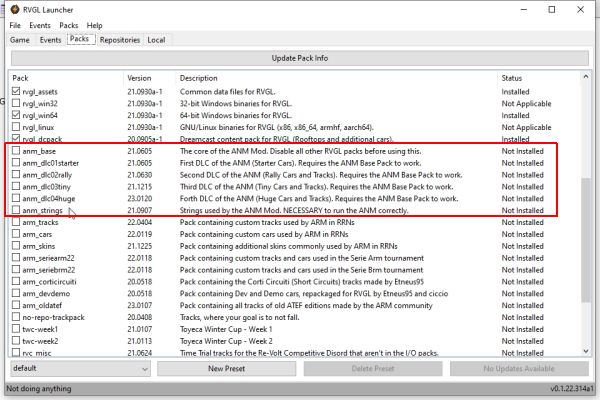The width and height of the screenshot is (600, 400).
Task: Click version '23.0120' of anm_dlc04huge
Action: coord(140,198)
